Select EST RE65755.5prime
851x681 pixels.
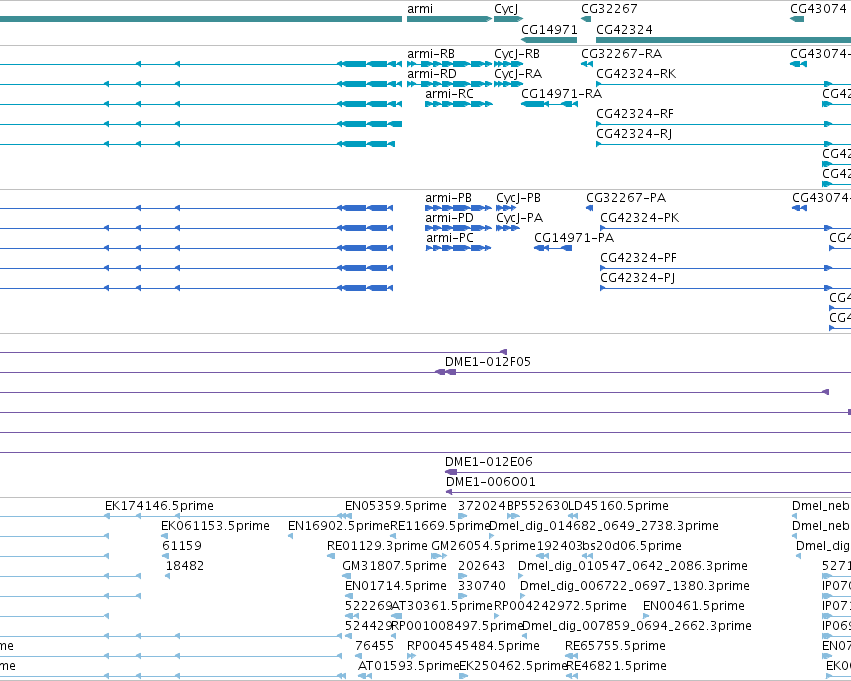571,656
